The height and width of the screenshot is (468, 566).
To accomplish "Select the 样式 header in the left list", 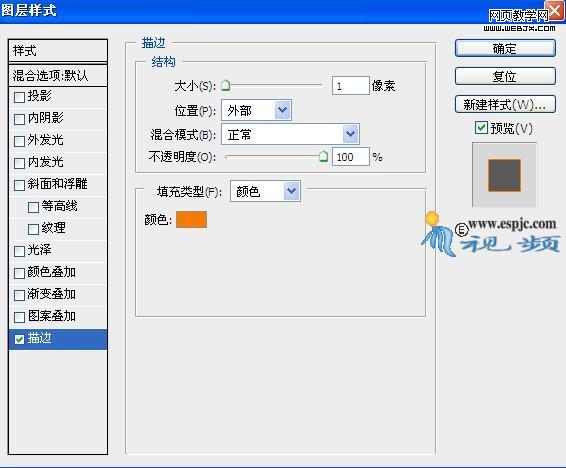I will (58, 51).
